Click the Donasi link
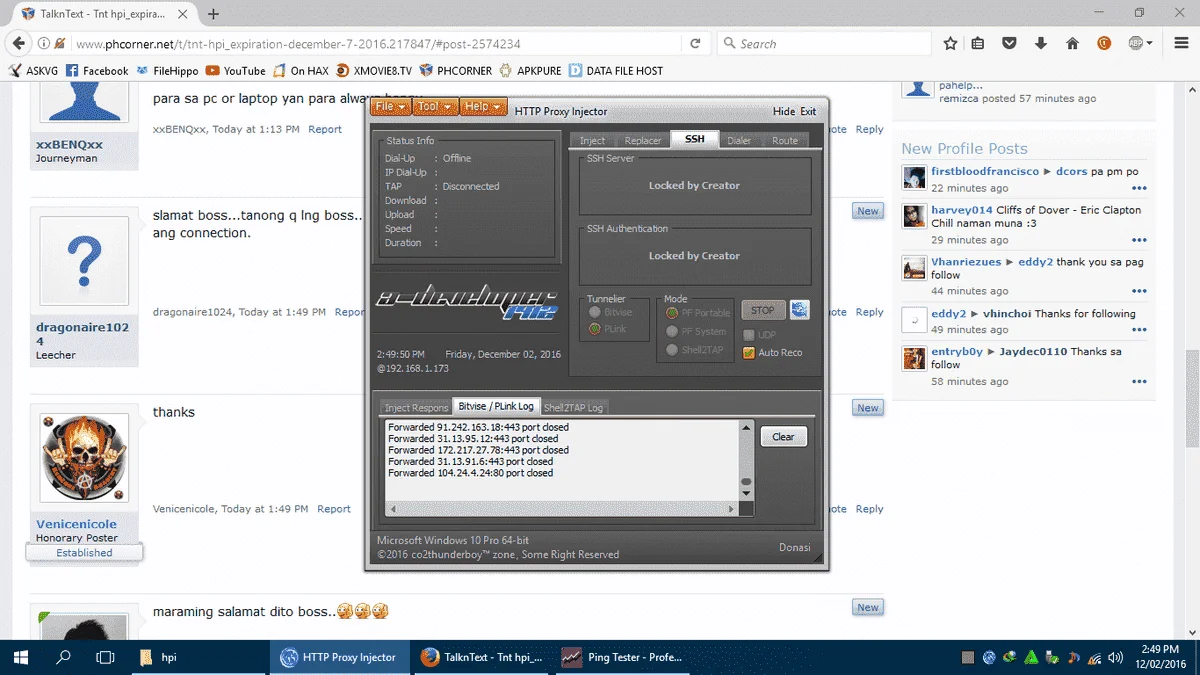This screenshot has width=1200, height=675. tap(795, 547)
